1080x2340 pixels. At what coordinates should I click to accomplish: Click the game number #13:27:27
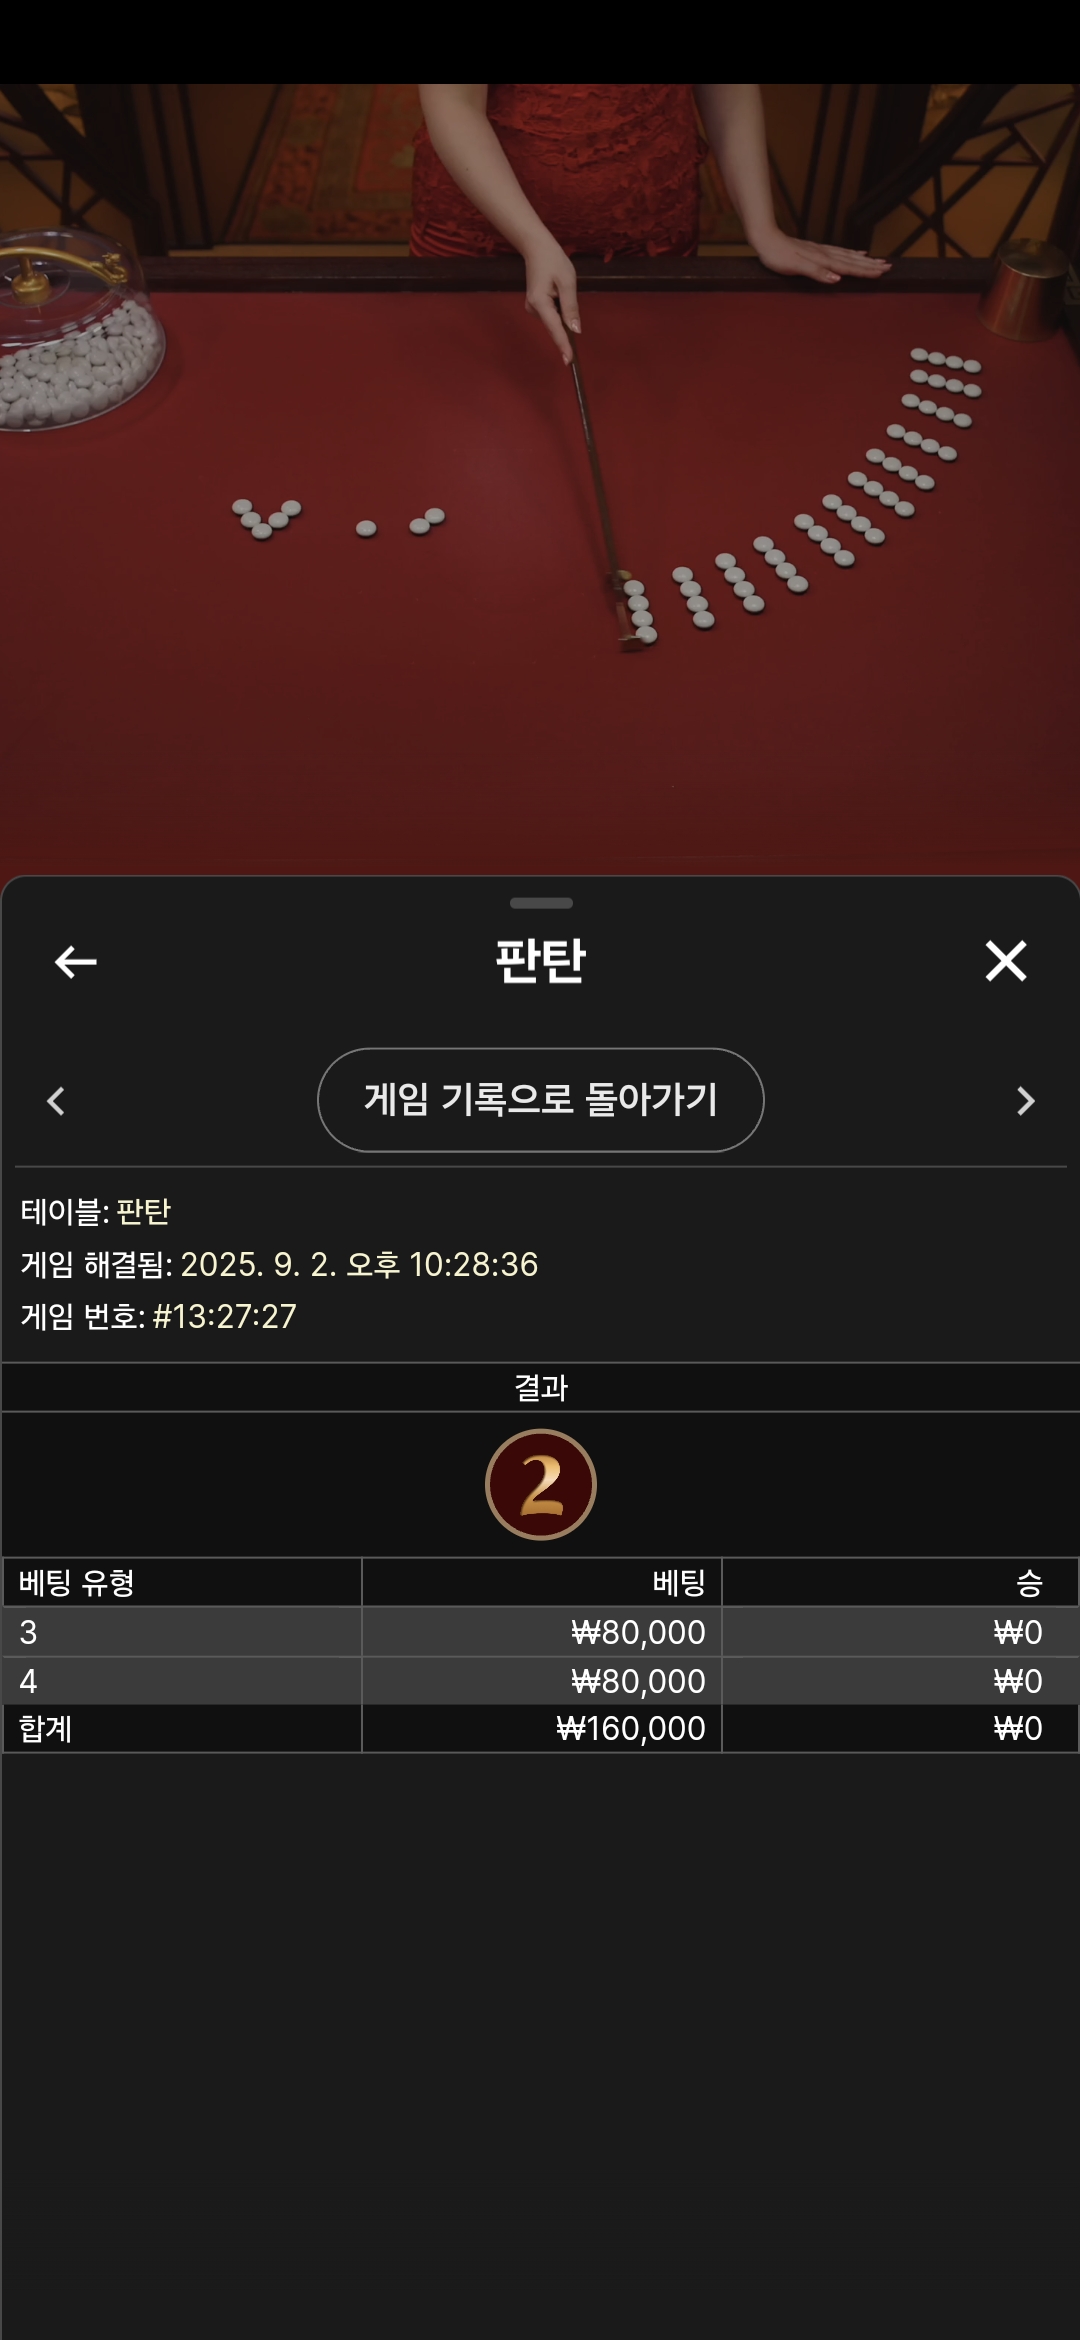(224, 1316)
